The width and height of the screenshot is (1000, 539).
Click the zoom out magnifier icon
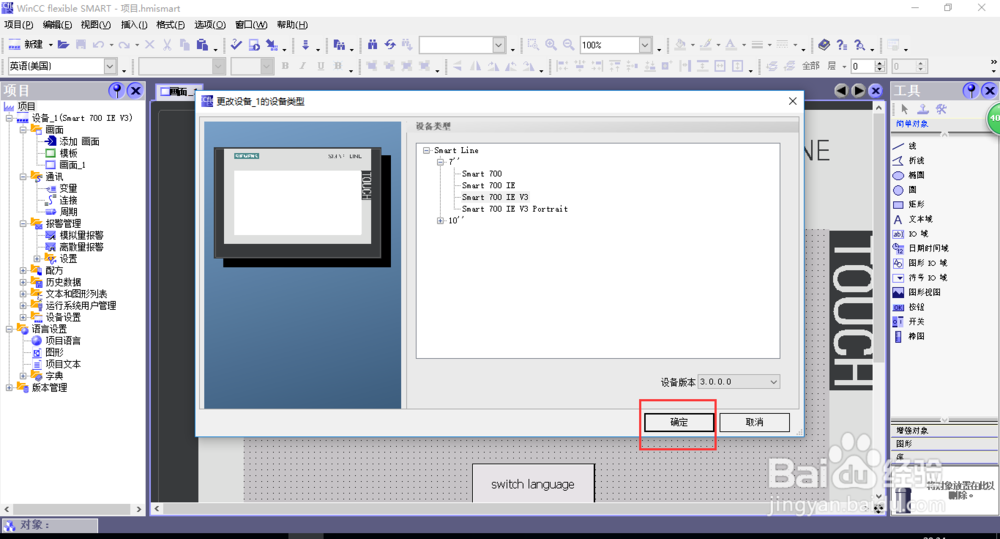pos(568,45)
